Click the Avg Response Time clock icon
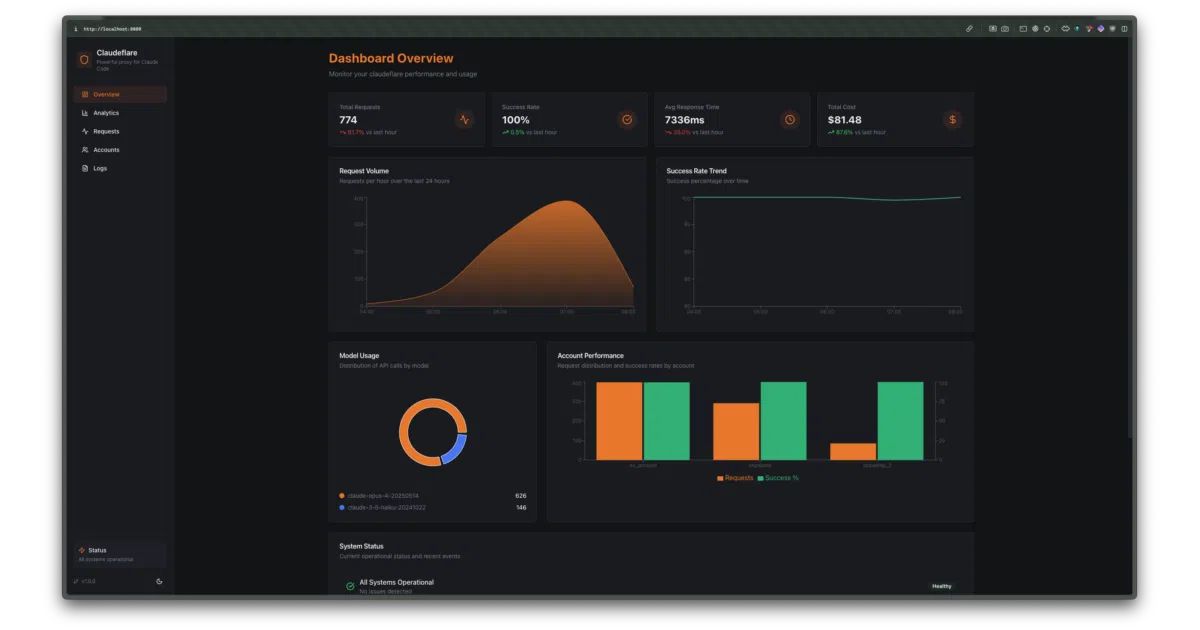Screen dimensions: 1200x630 point(790,120)
